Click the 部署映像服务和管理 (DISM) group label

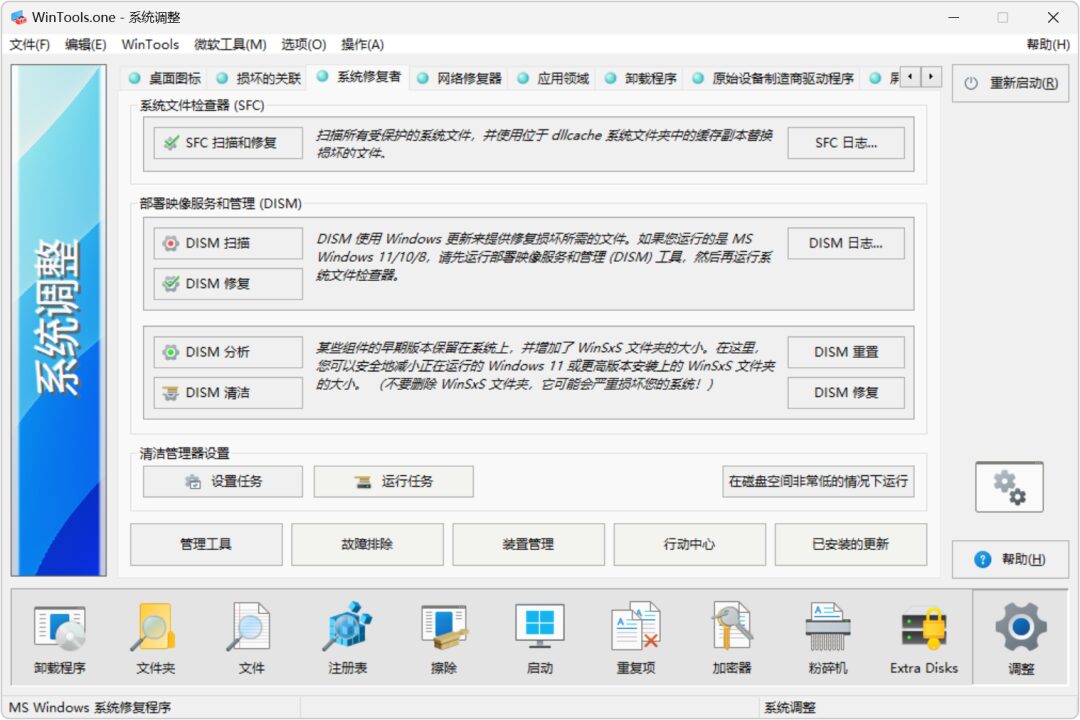(220, 204)
